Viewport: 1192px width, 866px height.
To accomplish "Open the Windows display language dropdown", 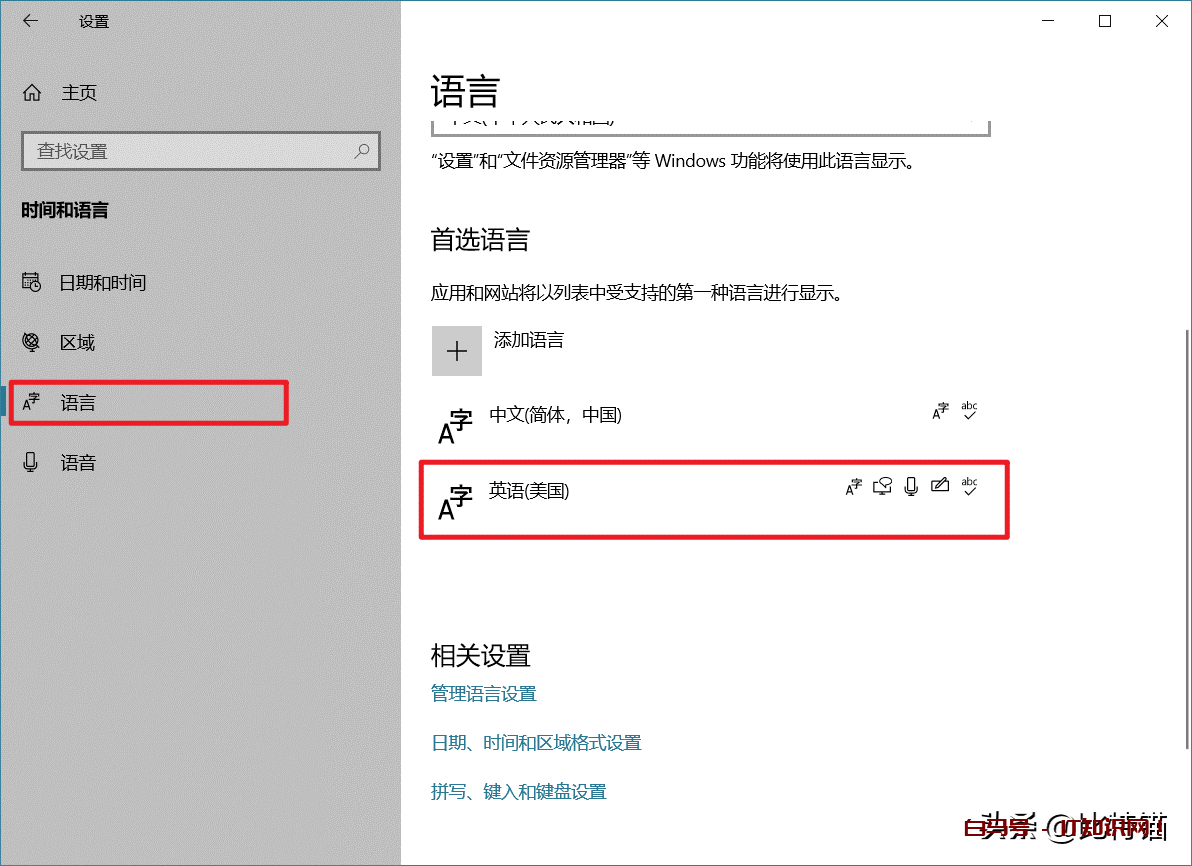I will [x=710, y=122].
